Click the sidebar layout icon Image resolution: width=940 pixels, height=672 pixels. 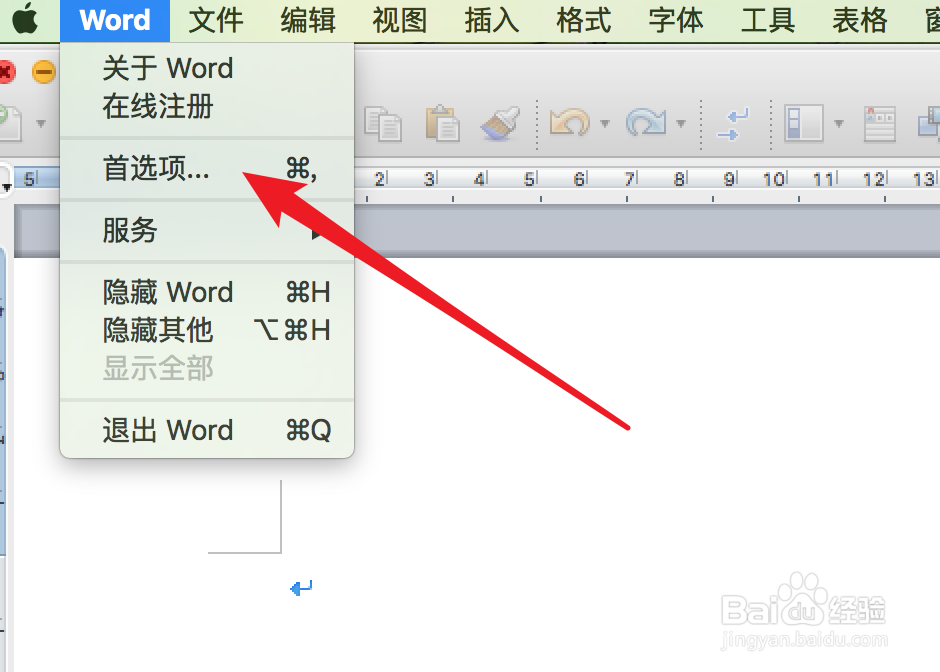(804, 123)
